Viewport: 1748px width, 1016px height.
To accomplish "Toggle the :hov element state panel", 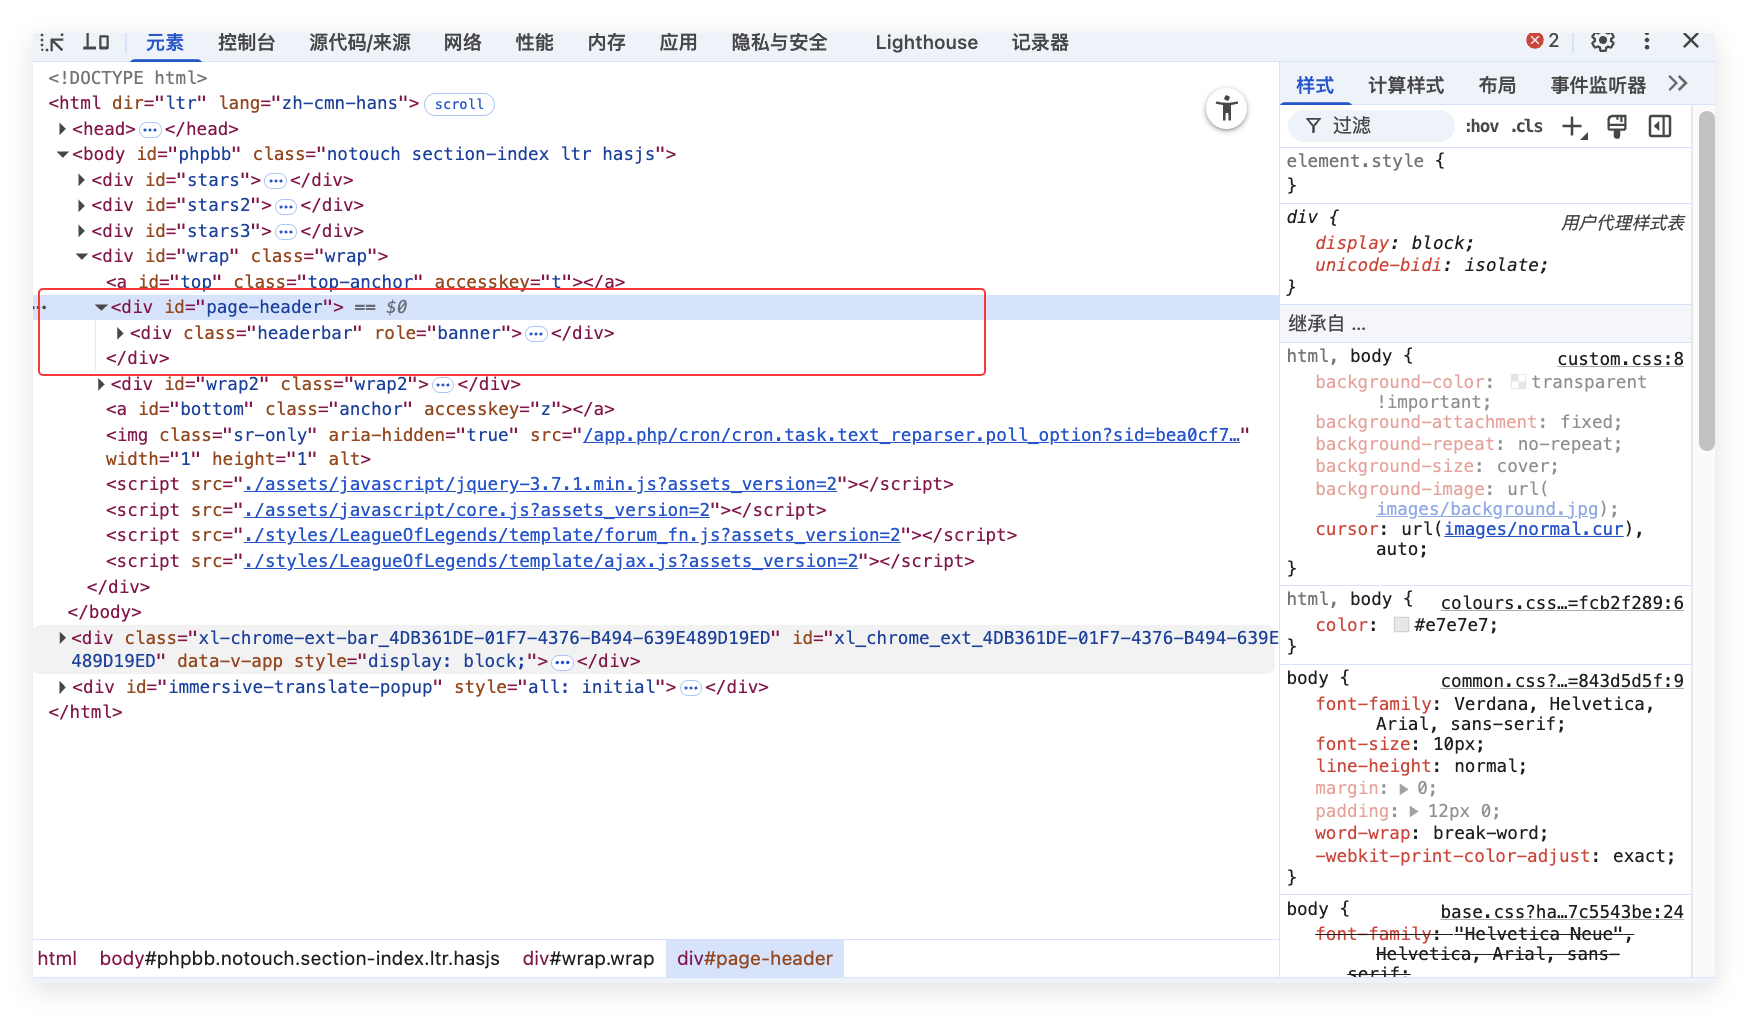I will pos(1481,126).
